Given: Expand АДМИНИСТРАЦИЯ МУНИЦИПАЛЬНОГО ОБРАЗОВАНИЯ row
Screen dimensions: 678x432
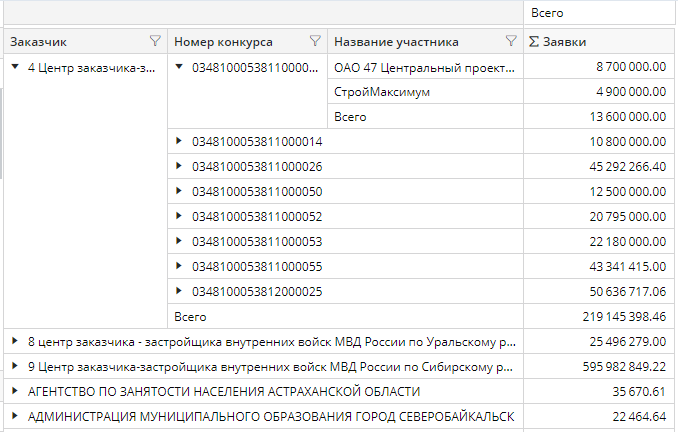Looking at the screenshot, I should [15, 416].
